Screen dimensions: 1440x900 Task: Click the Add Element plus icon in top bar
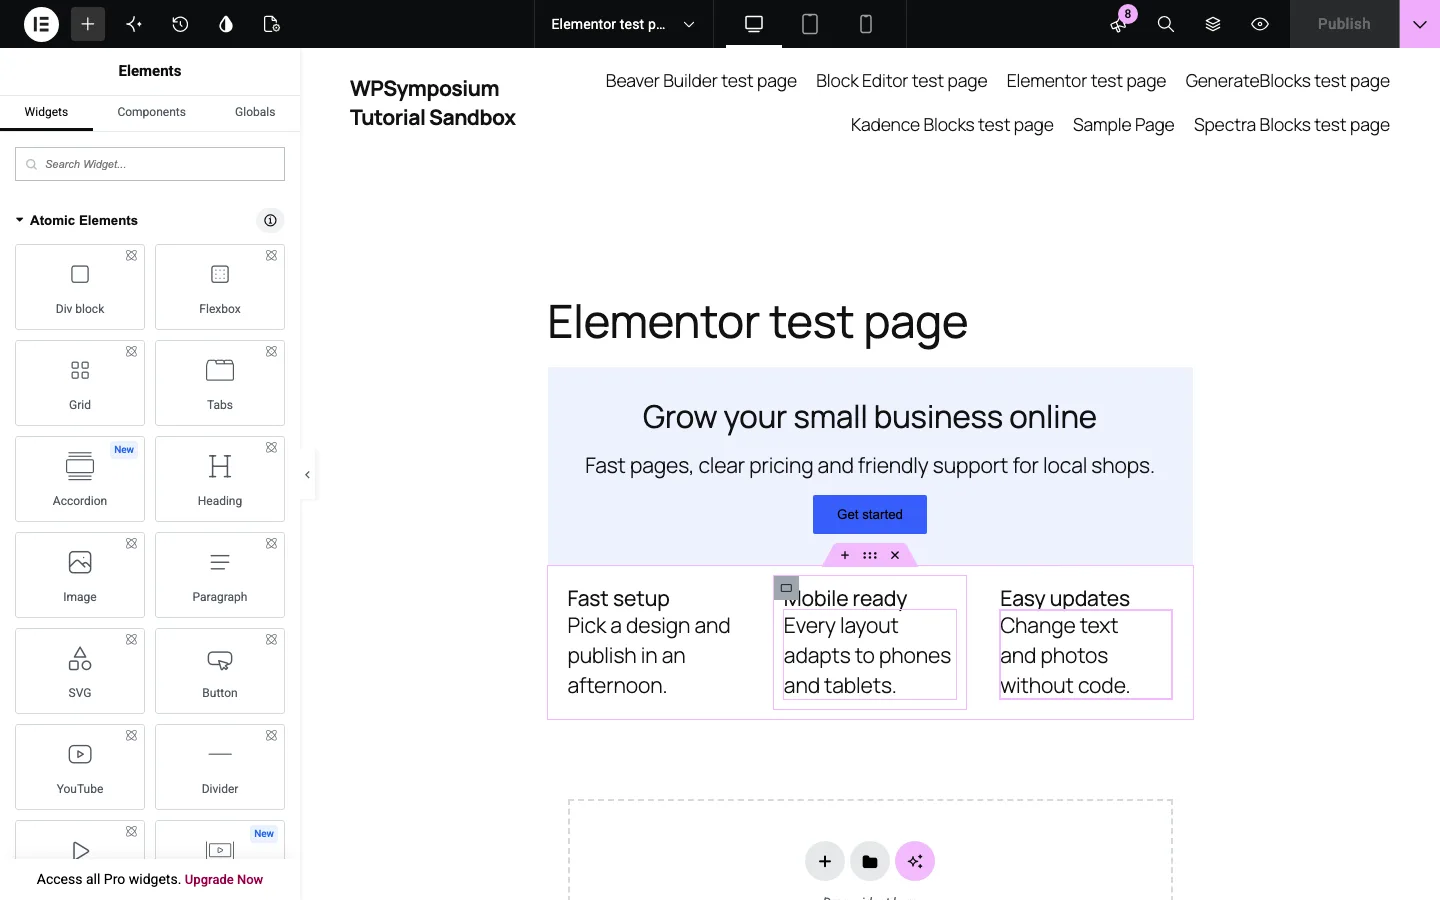coord(88,24)
